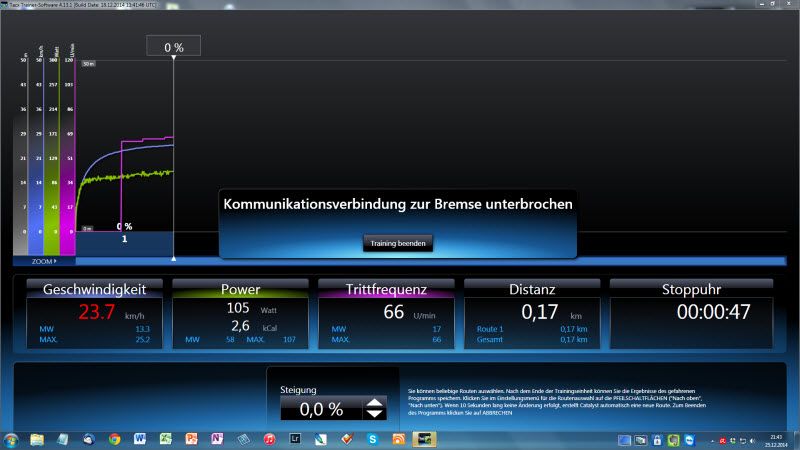Image resolution: width=800 pixels, height=450 pixels.
Task: Click the speed value 23.7
Action: coord(97,312)
